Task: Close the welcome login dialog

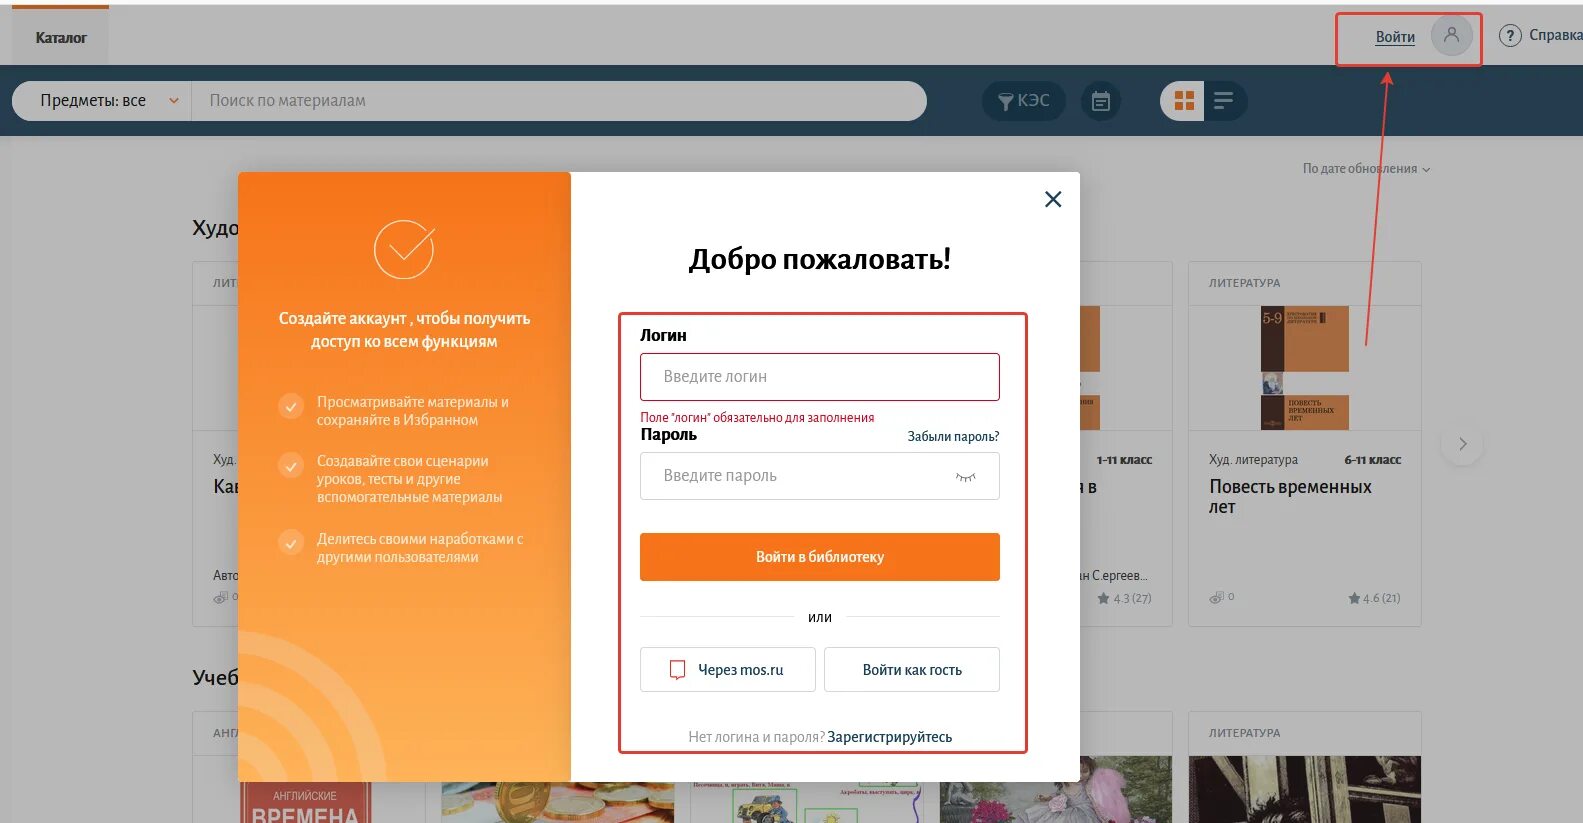Action: pos(1053,199)
